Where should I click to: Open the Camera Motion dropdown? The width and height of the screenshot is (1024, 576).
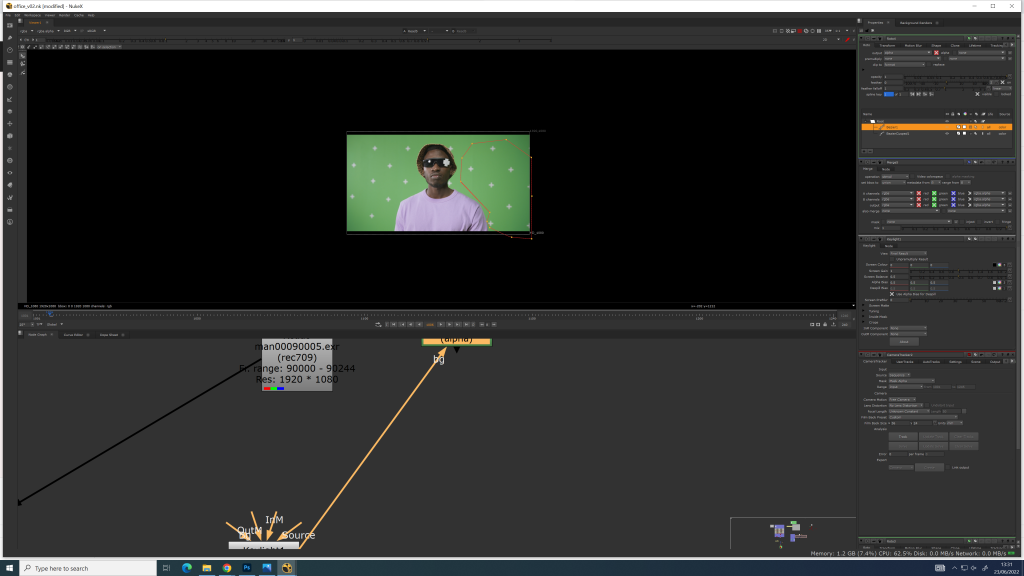click(x=902, y=400)
